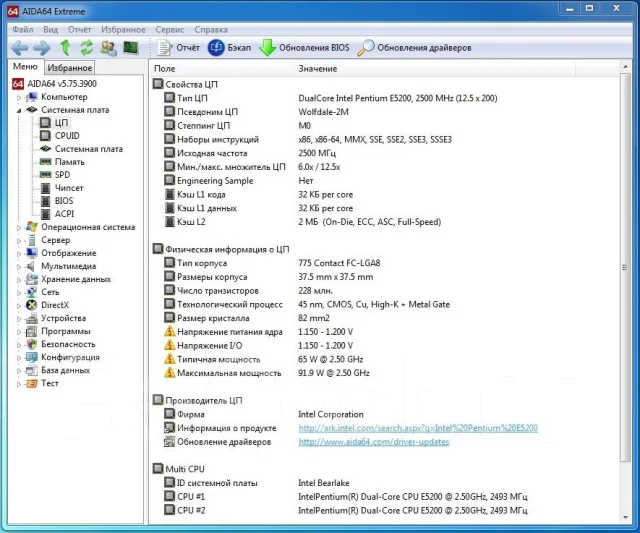Switch to the Избранное tab
Screen dimensions: 640x533
tap(69, 67)
